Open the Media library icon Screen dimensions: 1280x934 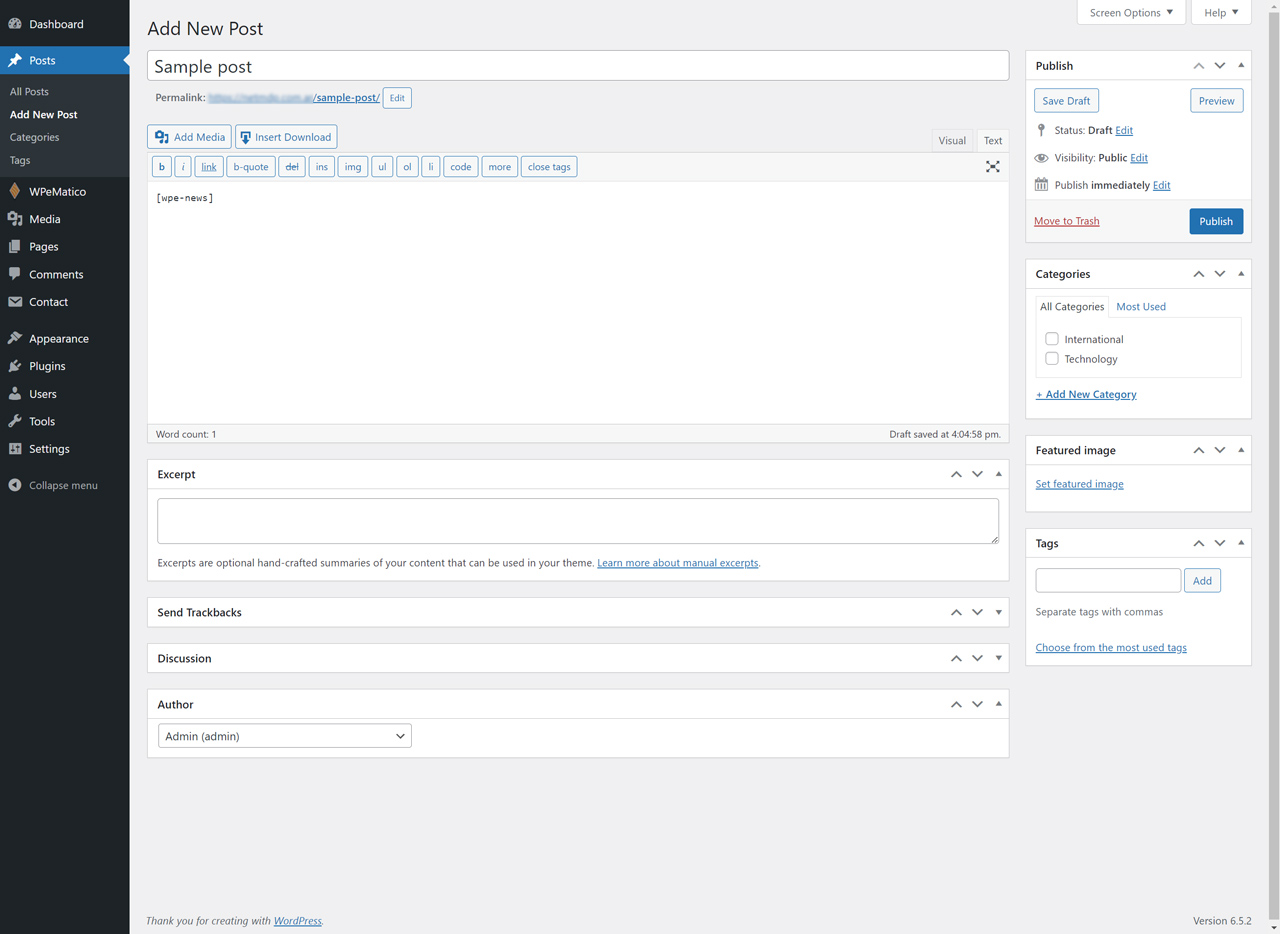coord(15,219)
